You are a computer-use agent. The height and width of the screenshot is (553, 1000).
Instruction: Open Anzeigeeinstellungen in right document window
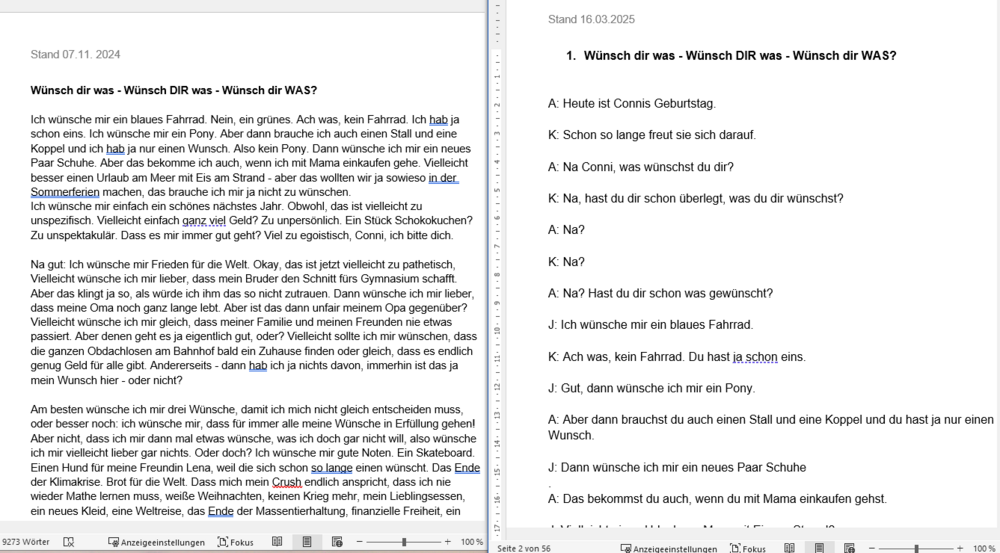668,548
